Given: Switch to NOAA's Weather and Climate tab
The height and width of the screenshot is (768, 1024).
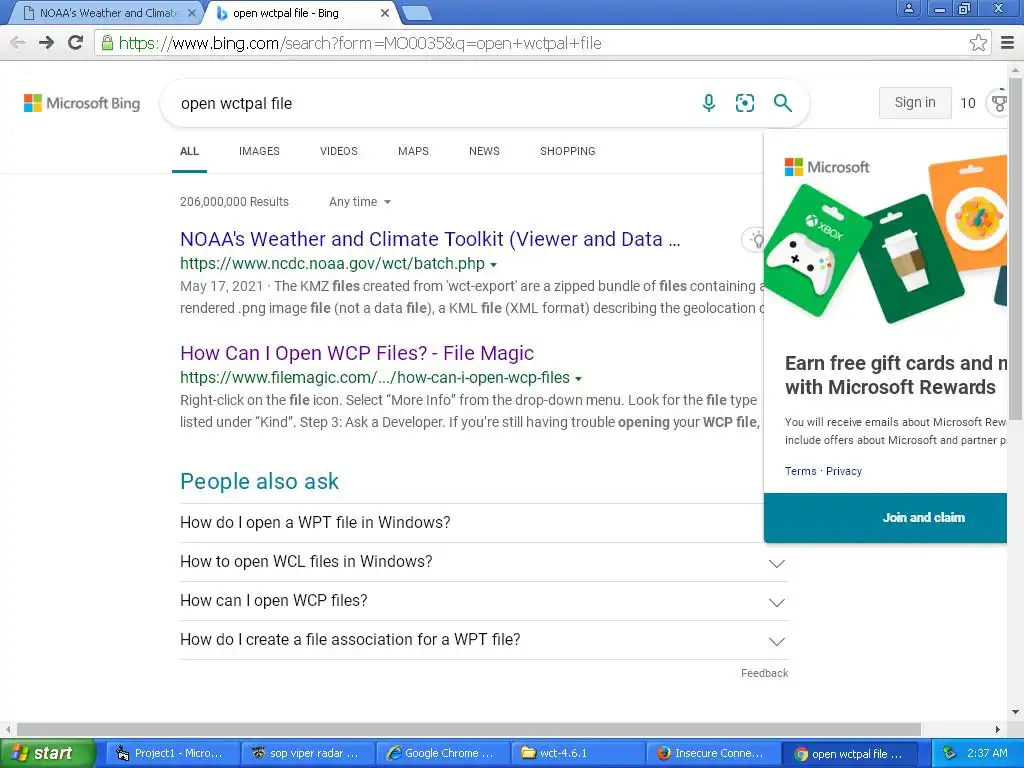Looking at the screenshot, I should pos(108,12).
